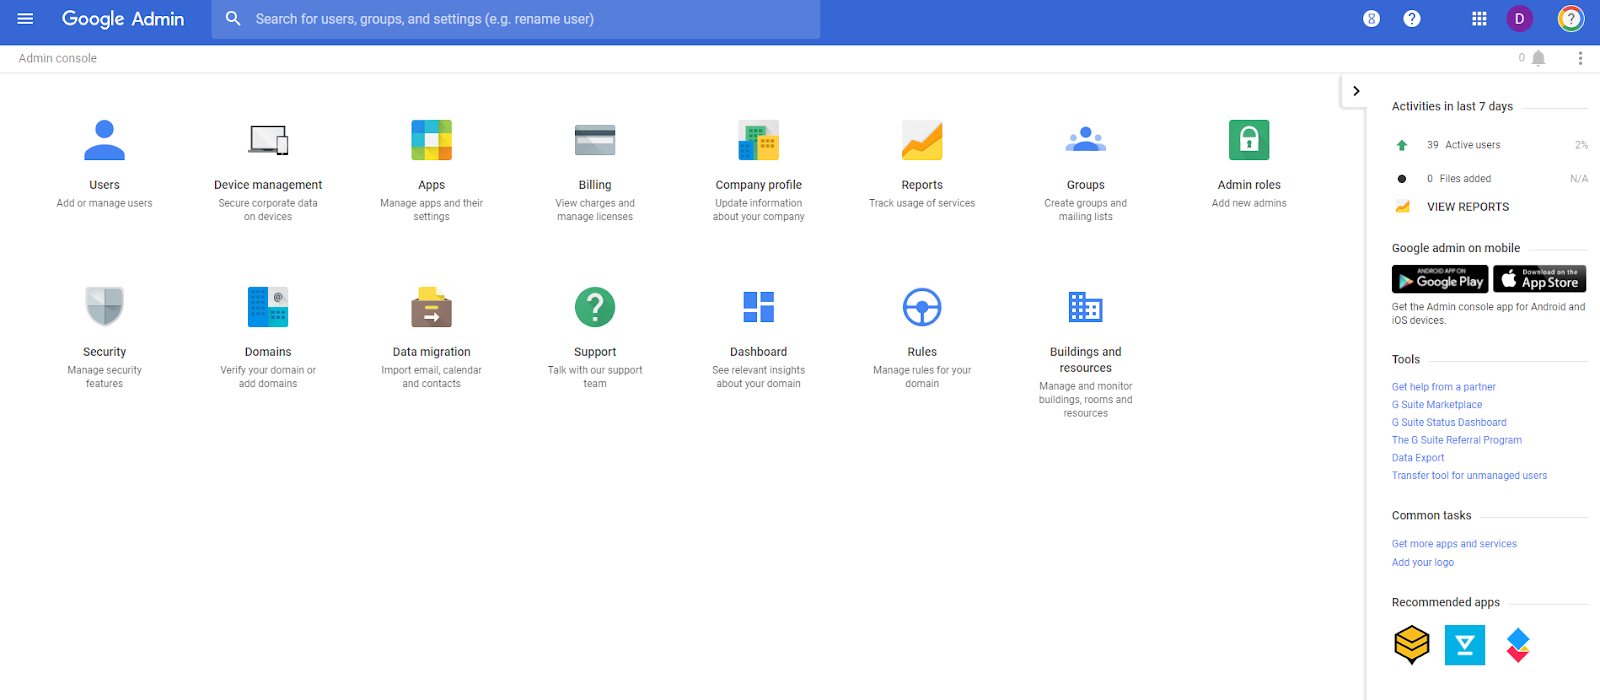Open the teal recommended app icon
The height and width of the screenshot is (700, 1600).
[x=1465, y=645]
